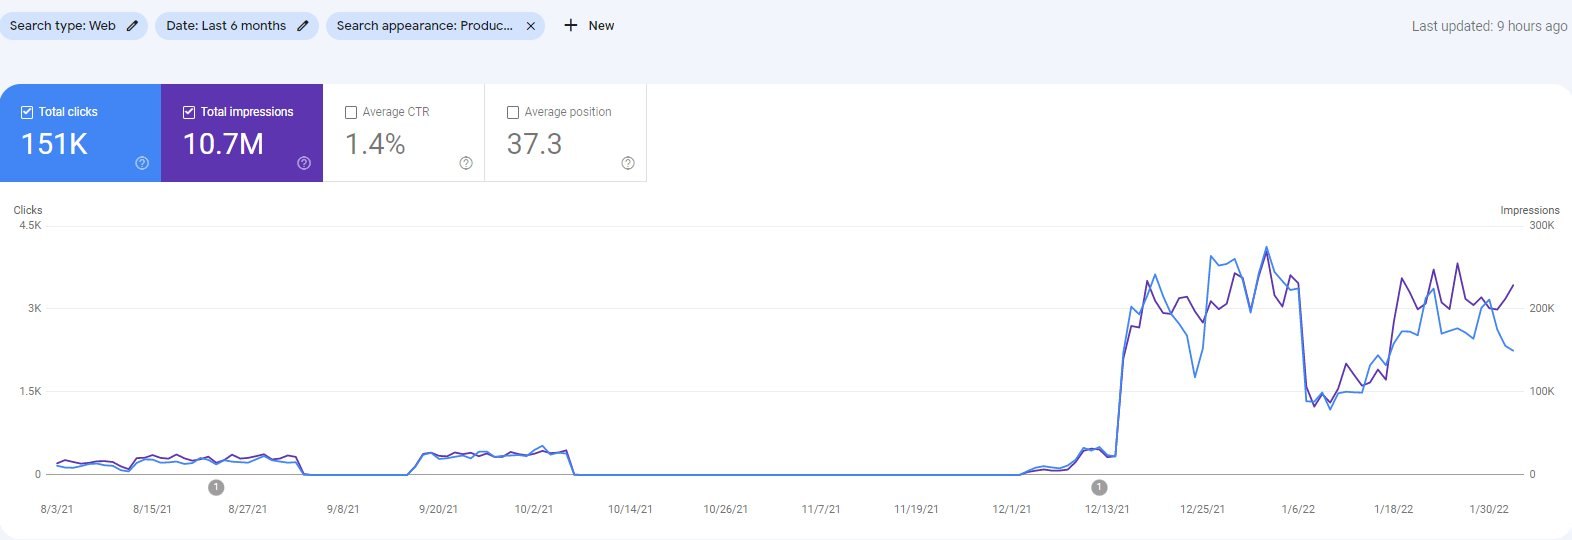The height and width of the screenshot is (540, 1572).
Task: Open help icon on Total impressions card
Action: click(304, 163)
